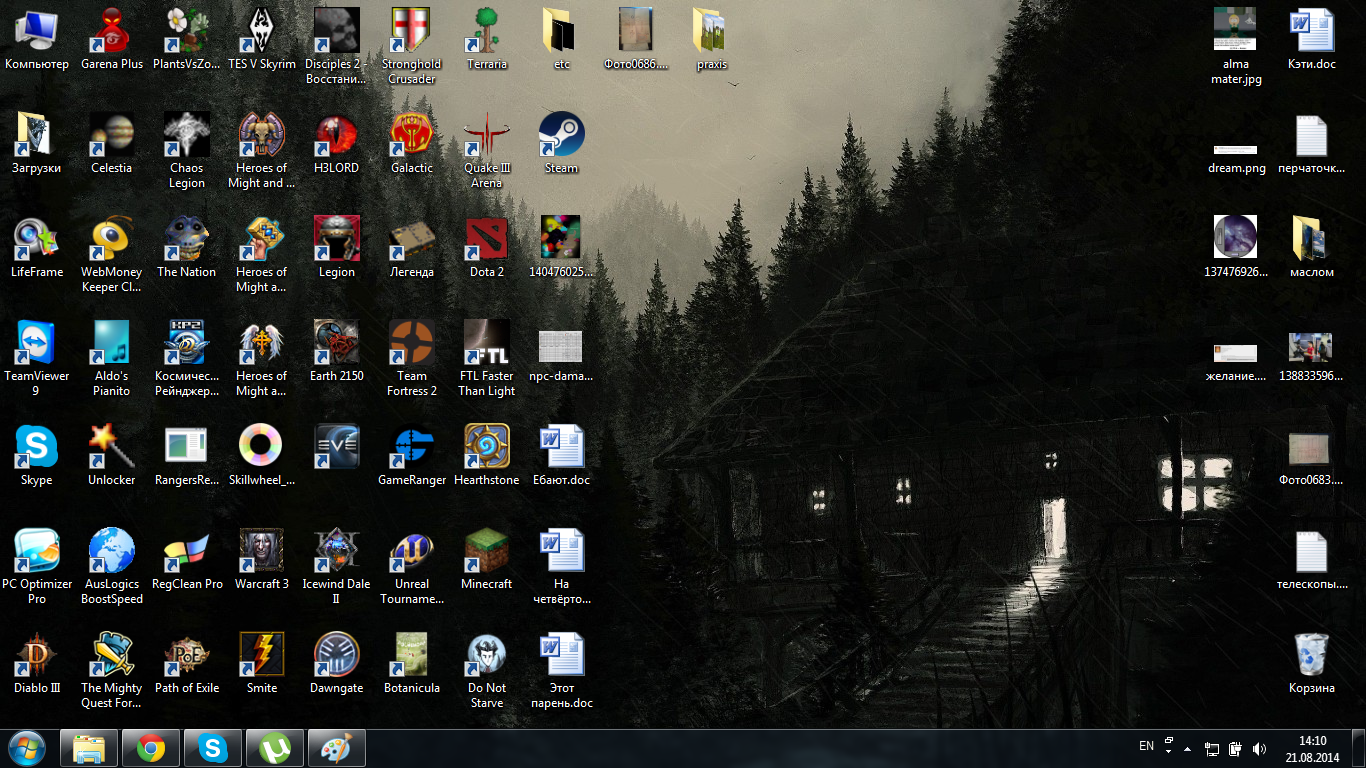
Task: Click the Celestia desktop icon
Action: point(112,143)
